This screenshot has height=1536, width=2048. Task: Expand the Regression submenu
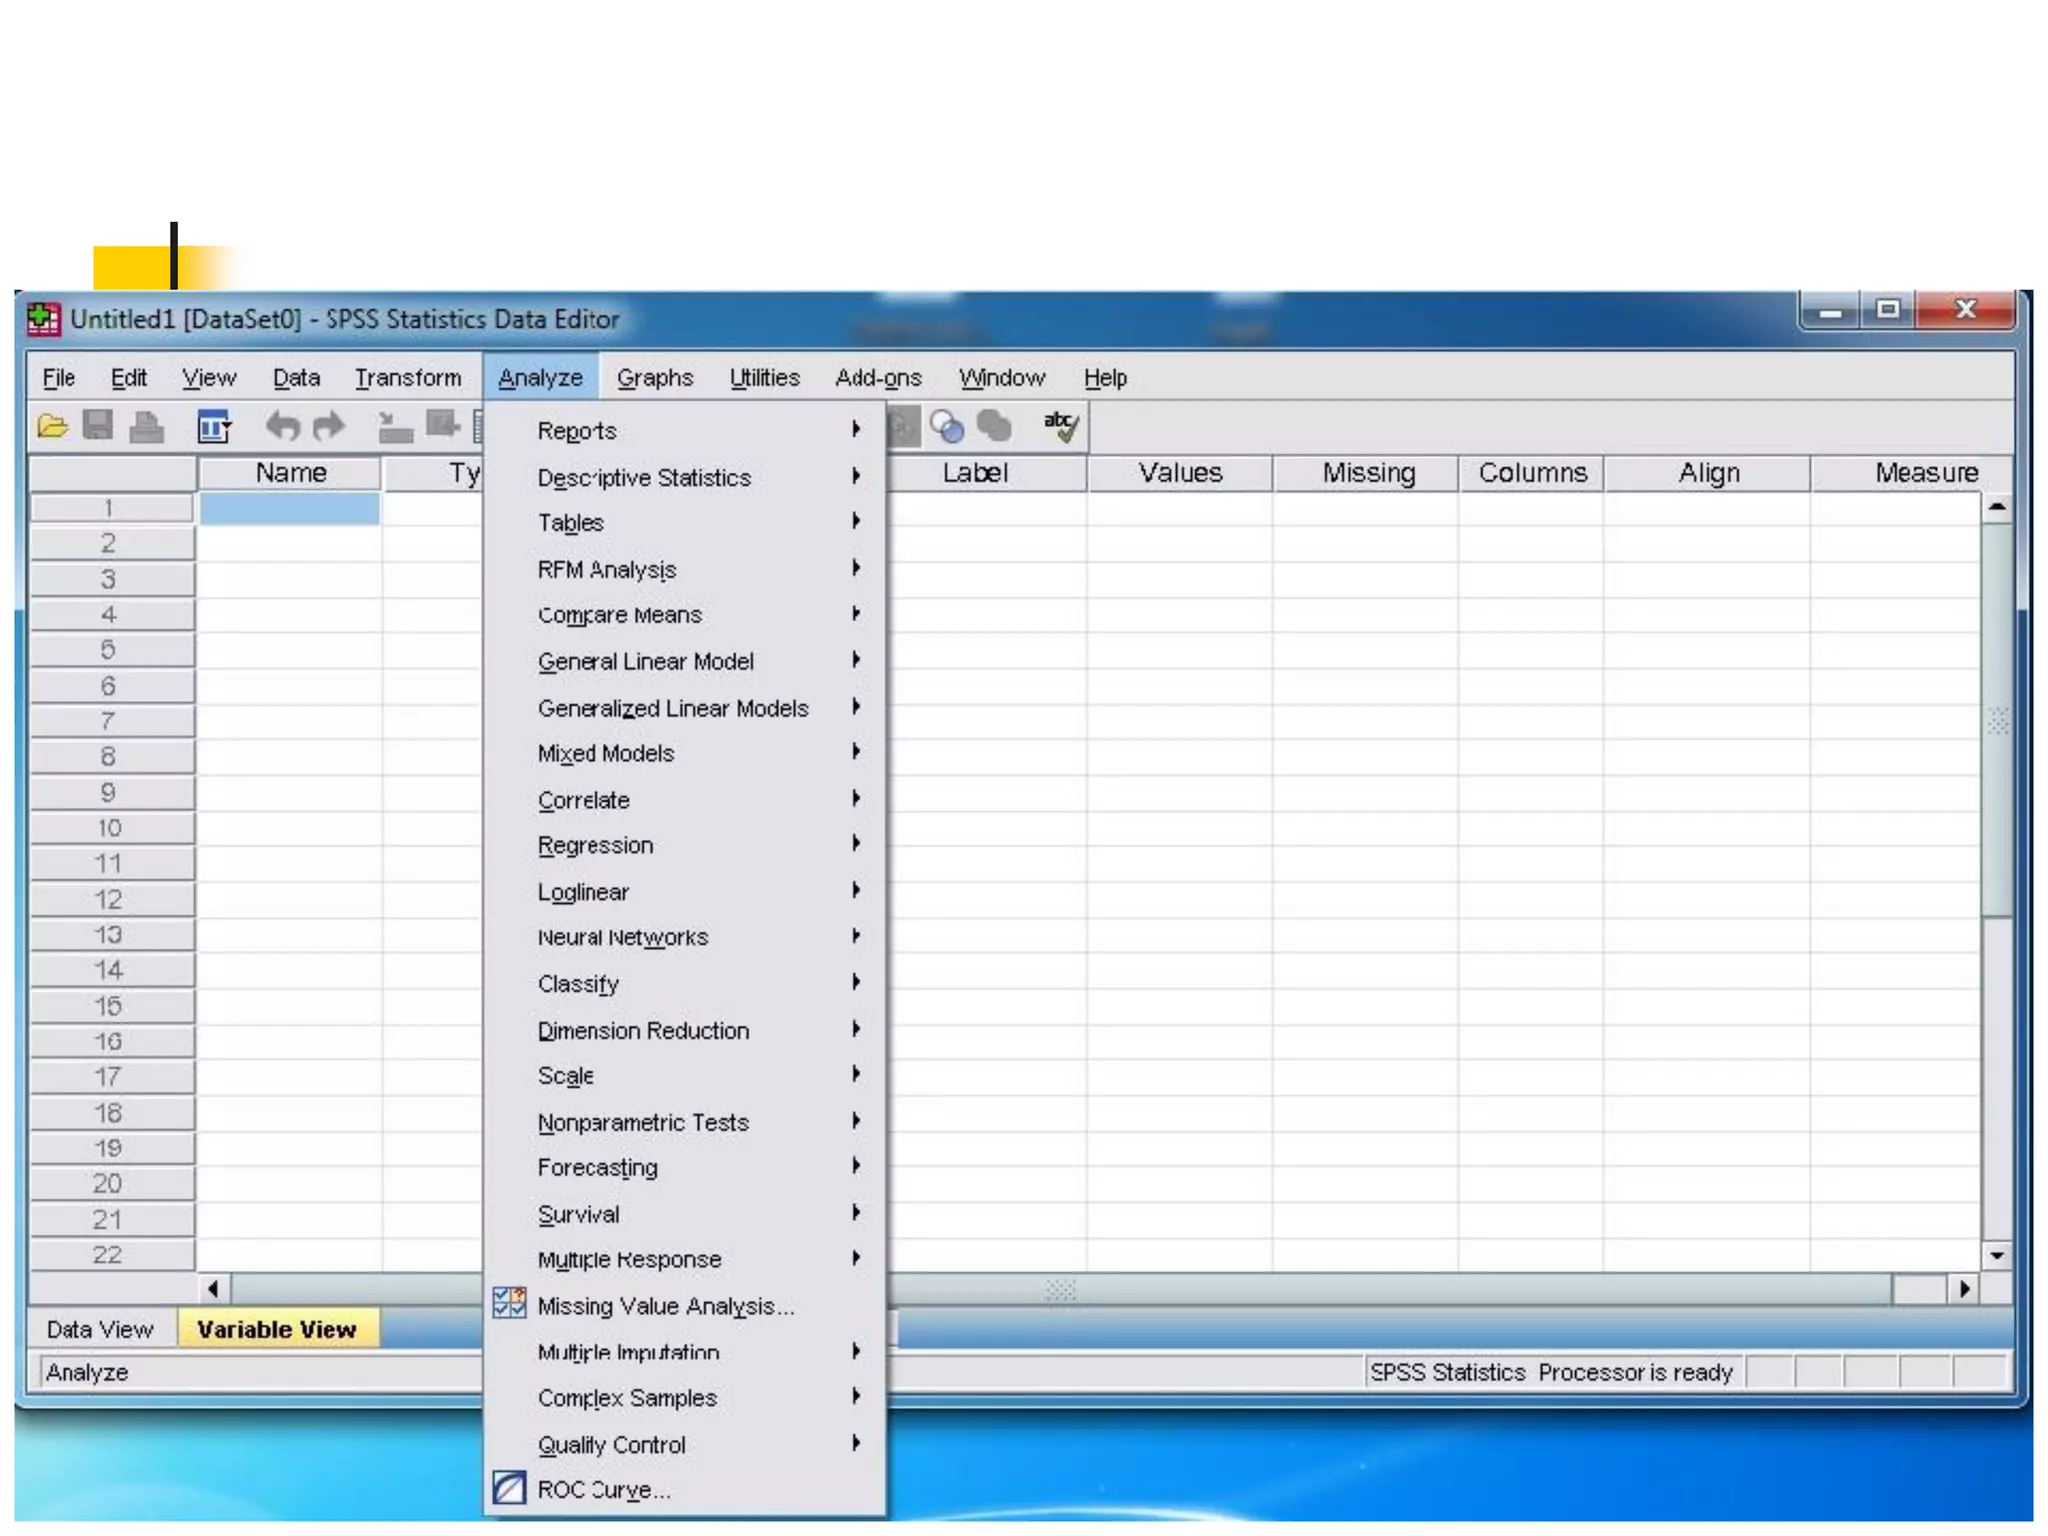point(595,846)
